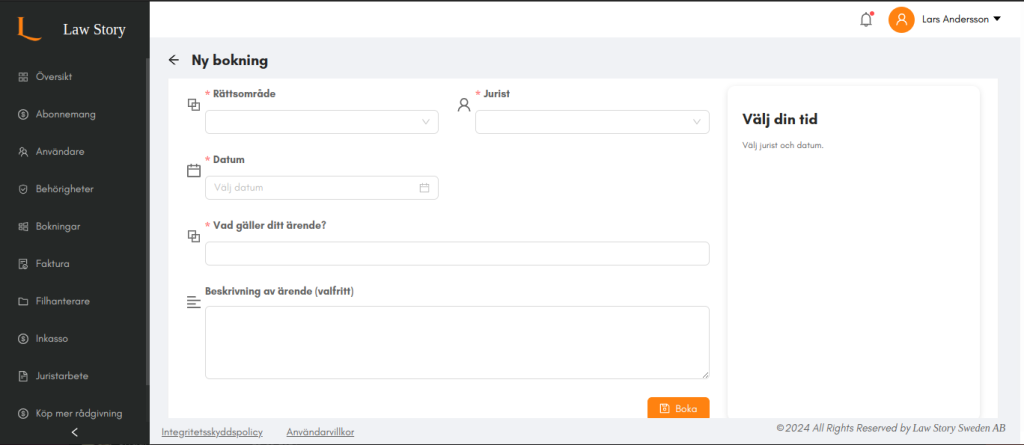This screenshot has width=1024, height=445.
Task: Click the Behörigheter shield icon
Action: coord(23,189)
